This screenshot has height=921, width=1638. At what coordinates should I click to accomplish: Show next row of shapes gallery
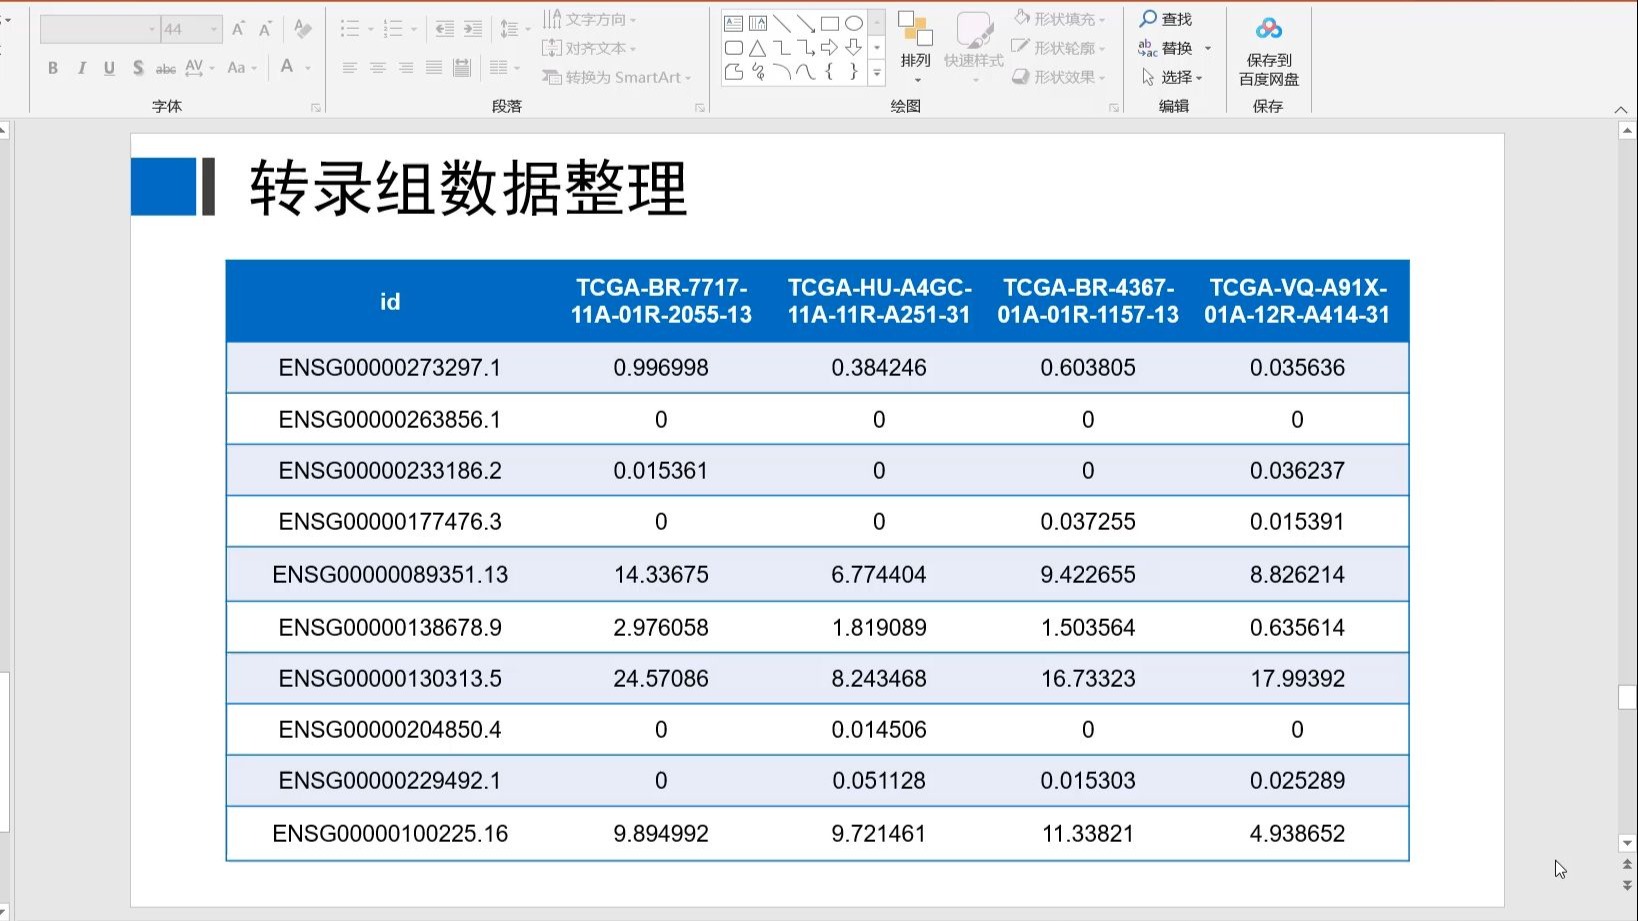pyautogui.click(x=877, y=47)
